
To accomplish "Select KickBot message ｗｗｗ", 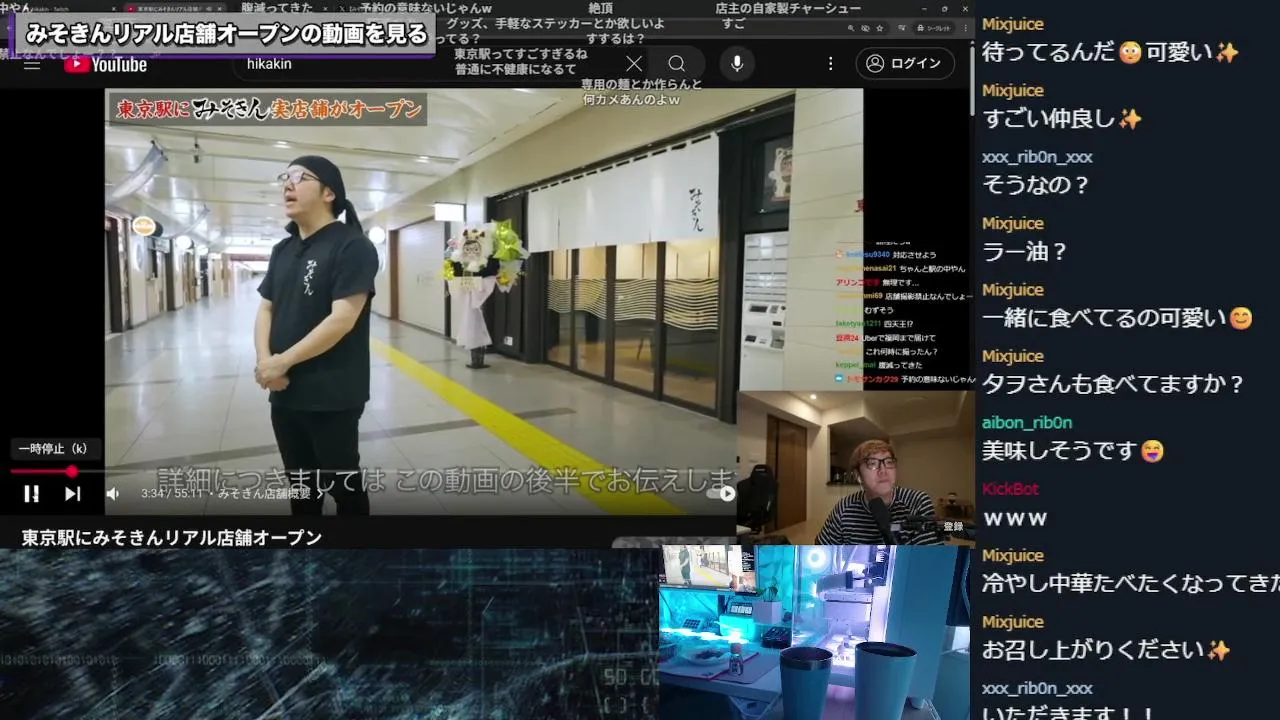I will click(x=1015, y=518).
